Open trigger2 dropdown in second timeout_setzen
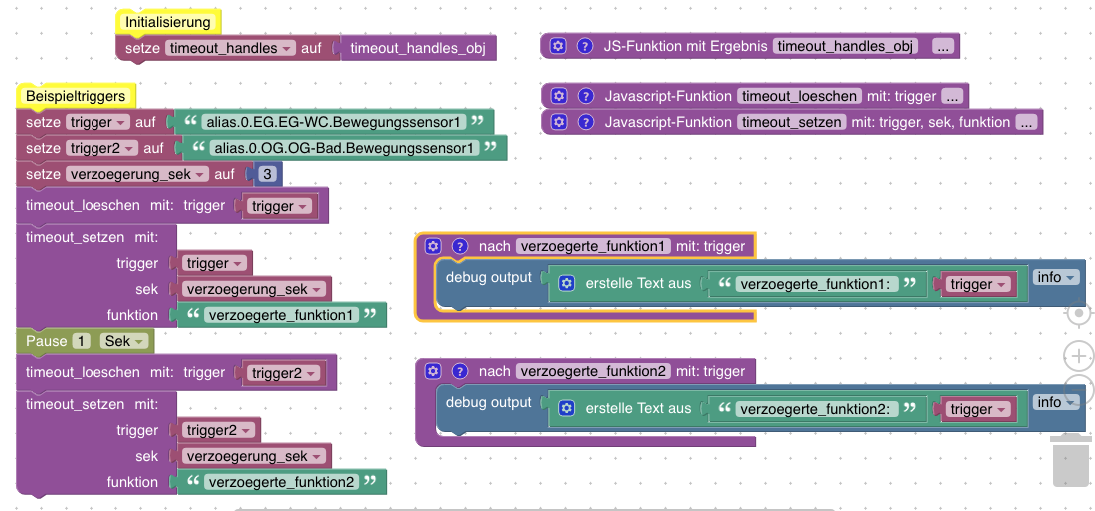The width and height of the screenshot is (1095, 511). (x=219, y=431)
